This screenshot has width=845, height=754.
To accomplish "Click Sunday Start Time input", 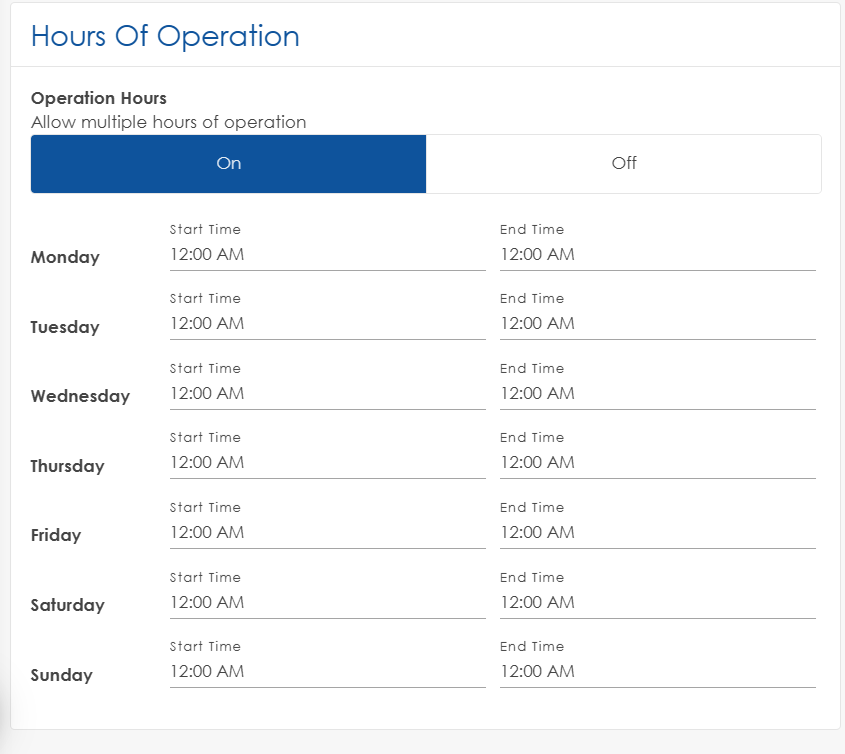I will (x=327, y=672).
